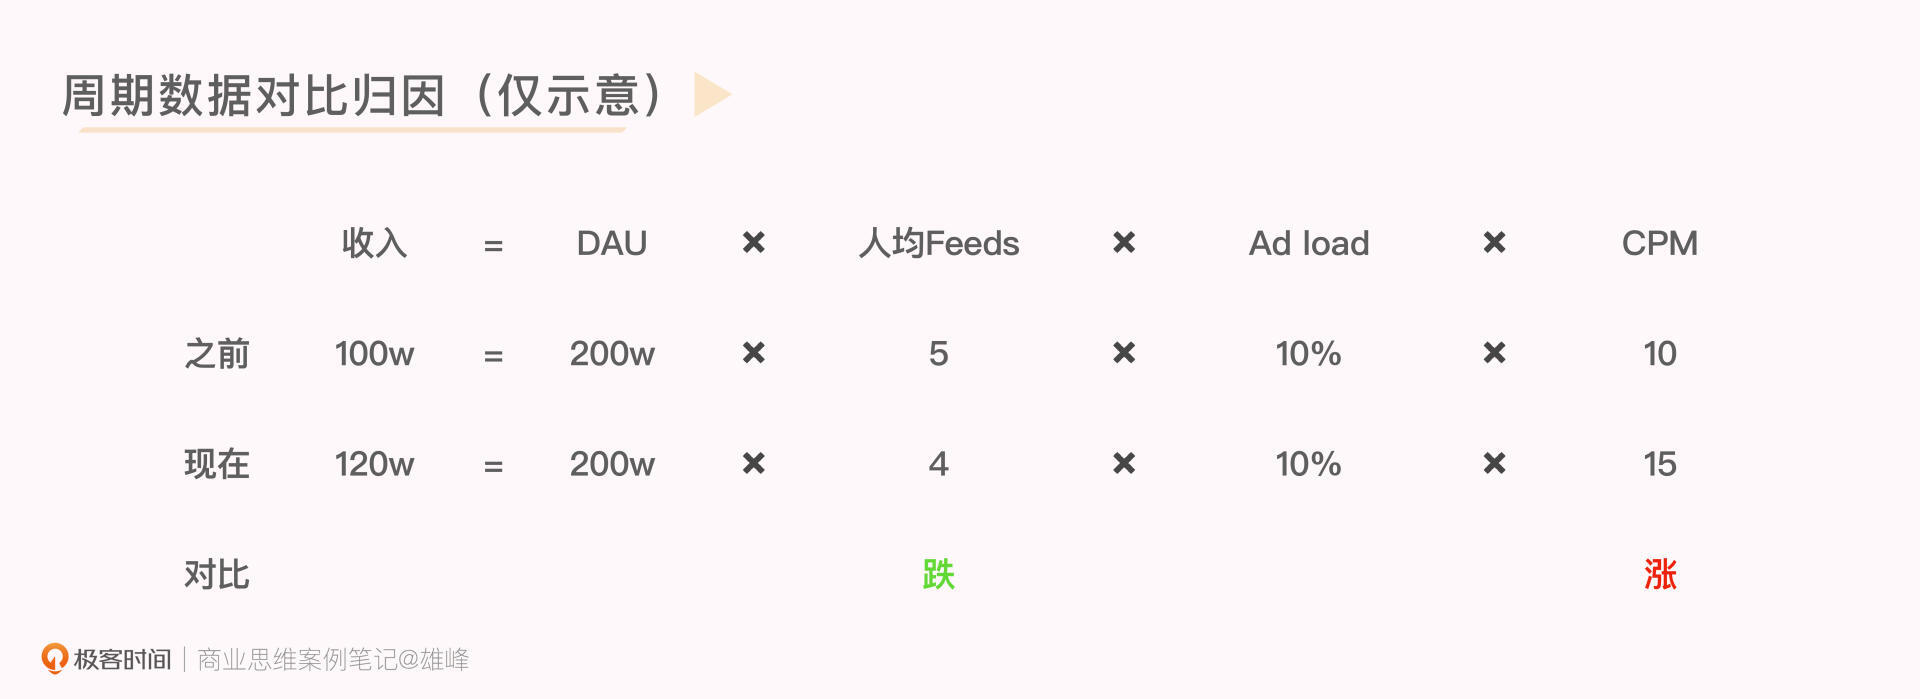Click the Ad load column header
This screenshot has height=699, width=1920.
click(x=1309, y=243)
